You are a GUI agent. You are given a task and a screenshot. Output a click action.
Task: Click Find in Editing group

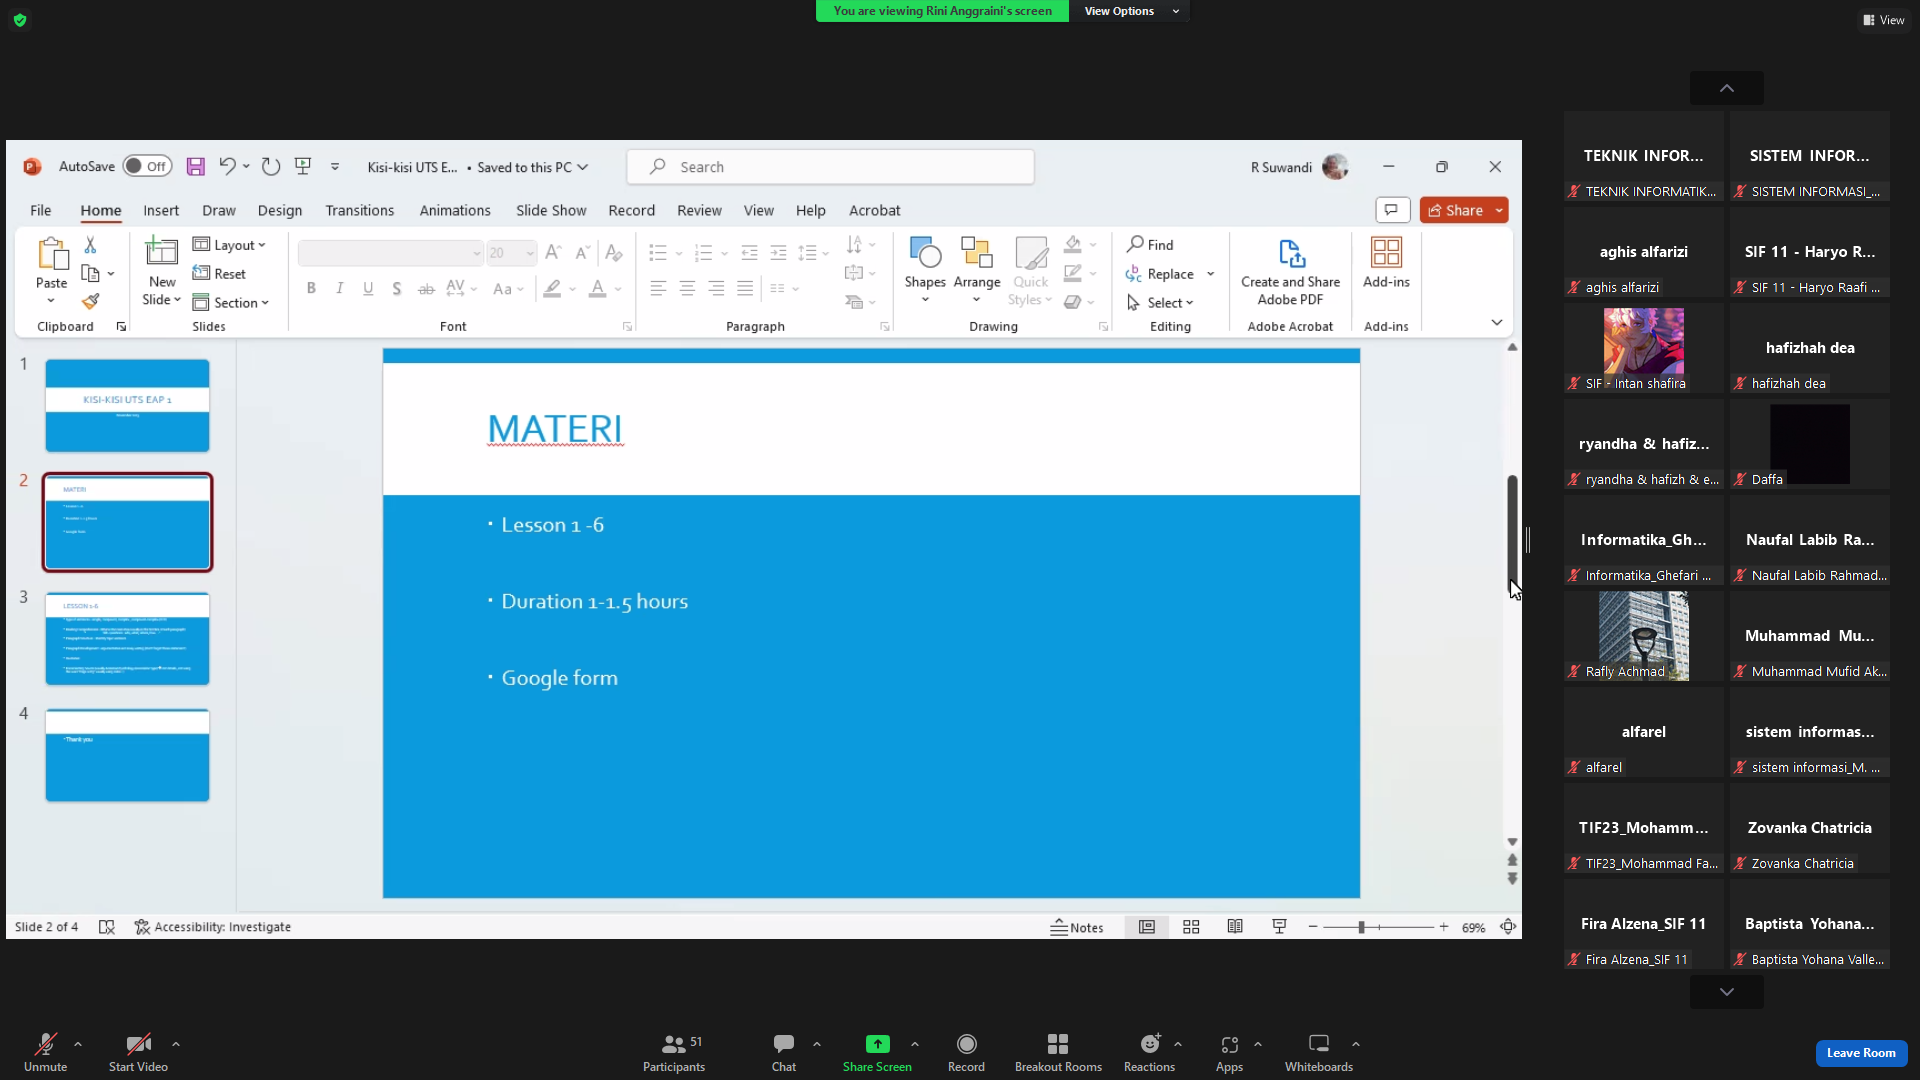point(1150,245)
